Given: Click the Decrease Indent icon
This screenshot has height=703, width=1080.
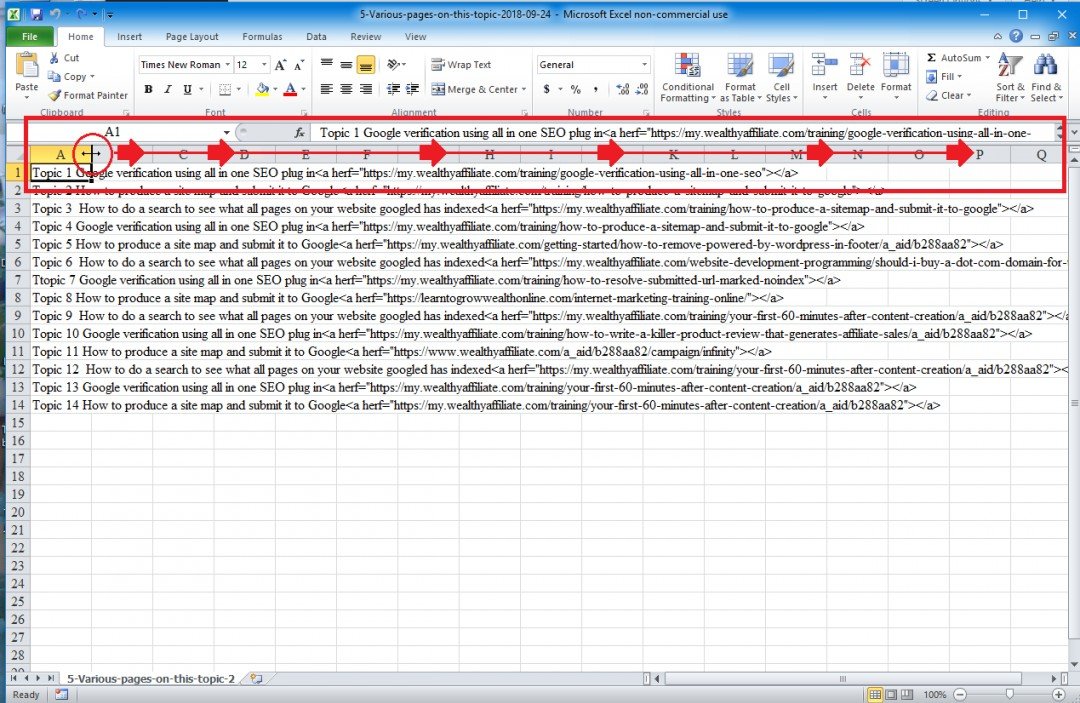Looking at the screenshot, I should 393,89.
